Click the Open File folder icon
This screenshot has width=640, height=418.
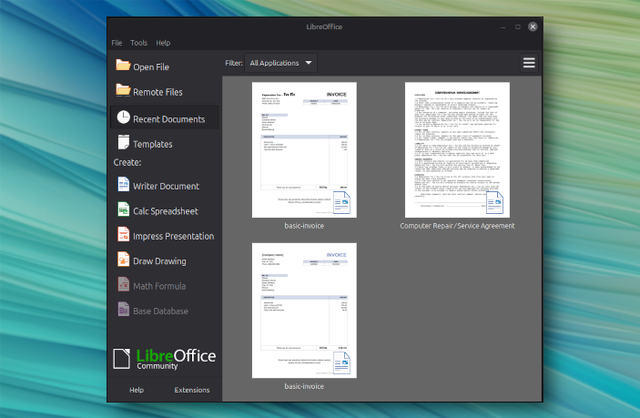[123, 65]
